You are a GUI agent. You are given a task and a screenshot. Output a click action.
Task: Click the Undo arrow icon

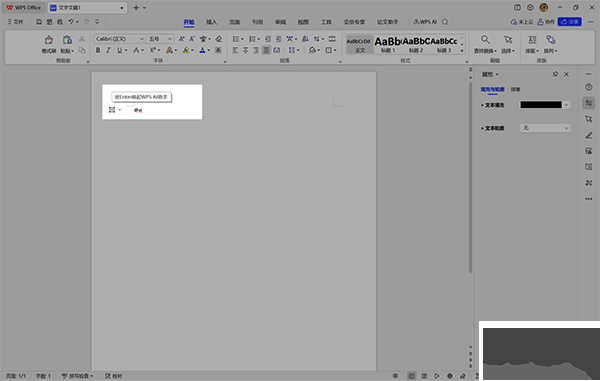(x=71, y=22)
